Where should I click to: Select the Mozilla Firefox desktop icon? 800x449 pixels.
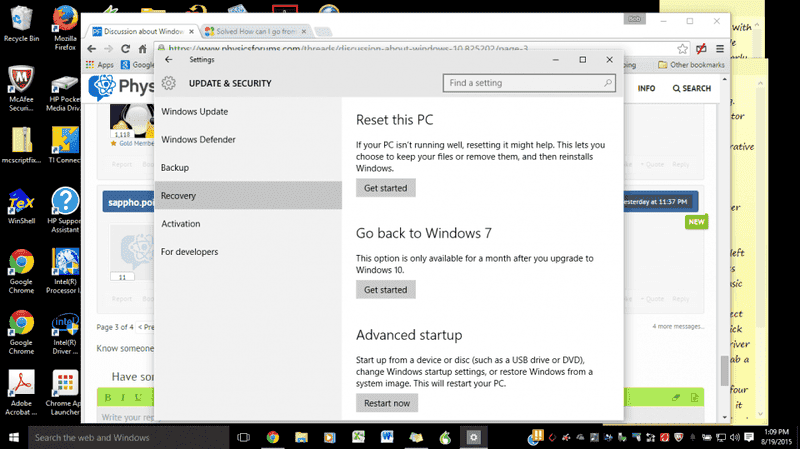pos(65,28)
